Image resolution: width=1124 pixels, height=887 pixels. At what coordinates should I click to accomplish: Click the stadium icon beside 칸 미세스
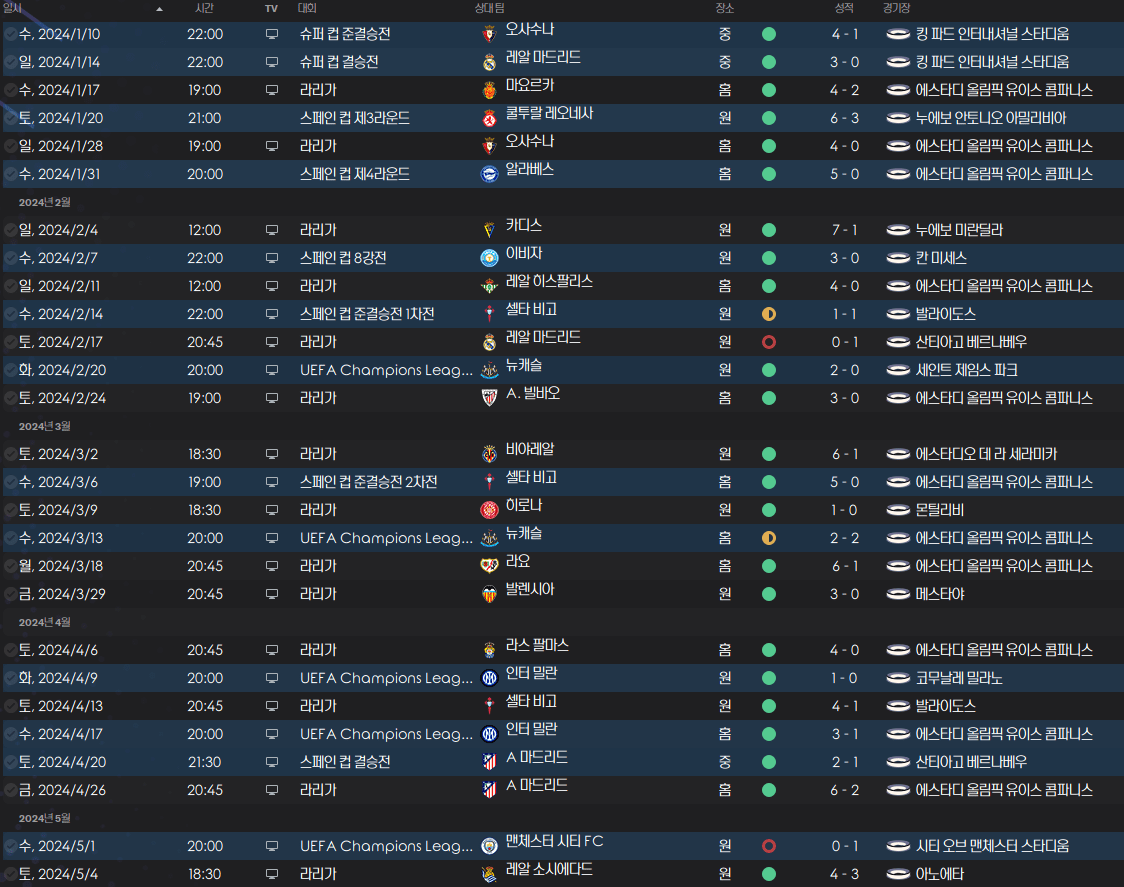click(x=898, y=258)
